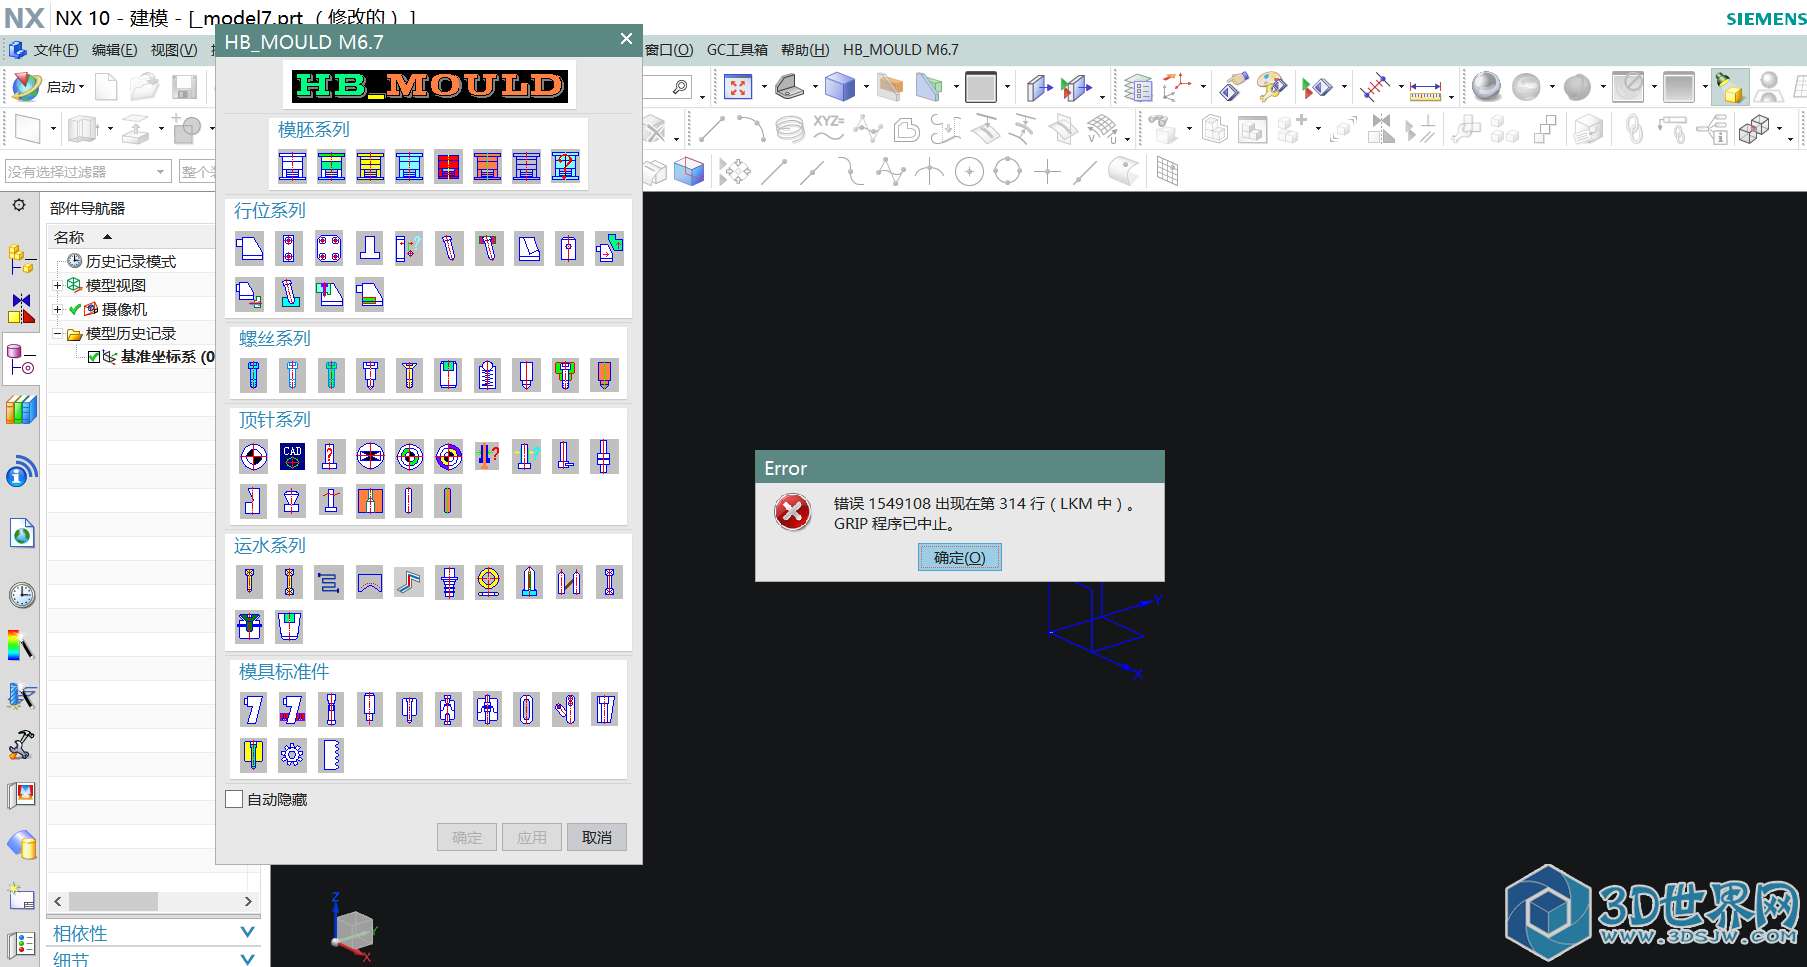Open the 编辑(E) menu
This screenshot has height=967, width=1807.
(114, 50)
